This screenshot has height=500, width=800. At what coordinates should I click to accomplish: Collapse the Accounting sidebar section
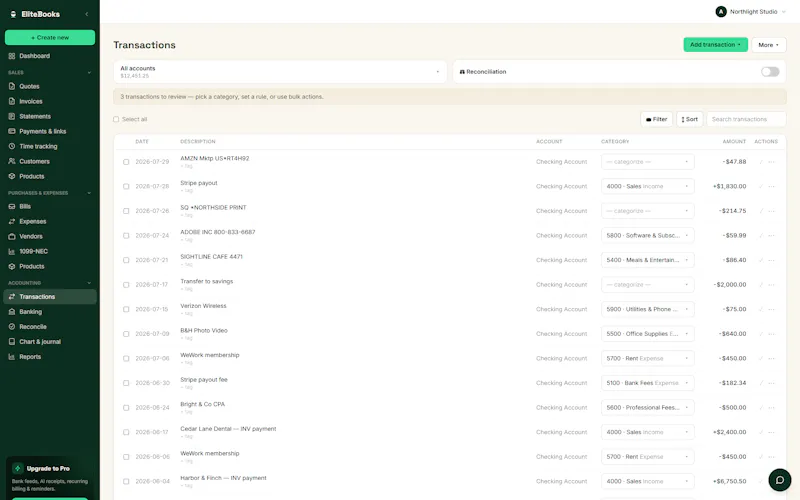89,283
